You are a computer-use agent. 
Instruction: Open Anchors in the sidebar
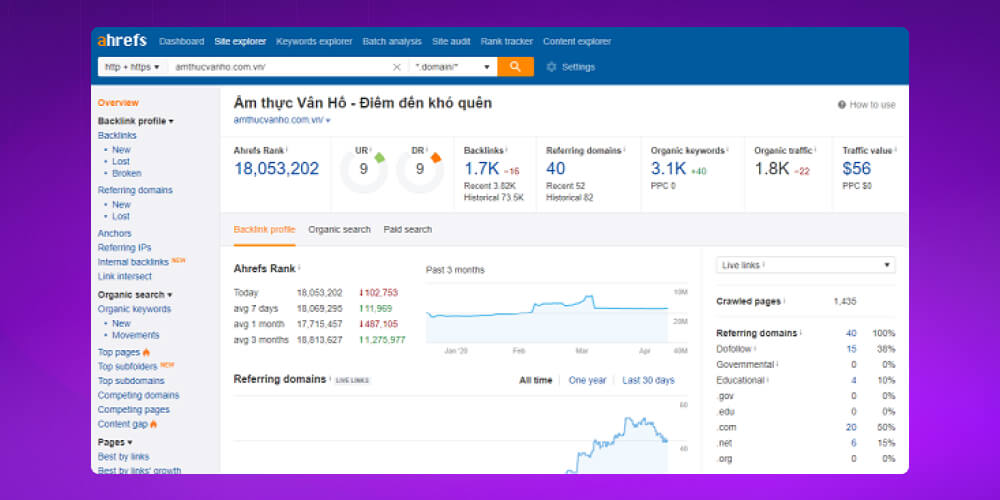(114, 233)
